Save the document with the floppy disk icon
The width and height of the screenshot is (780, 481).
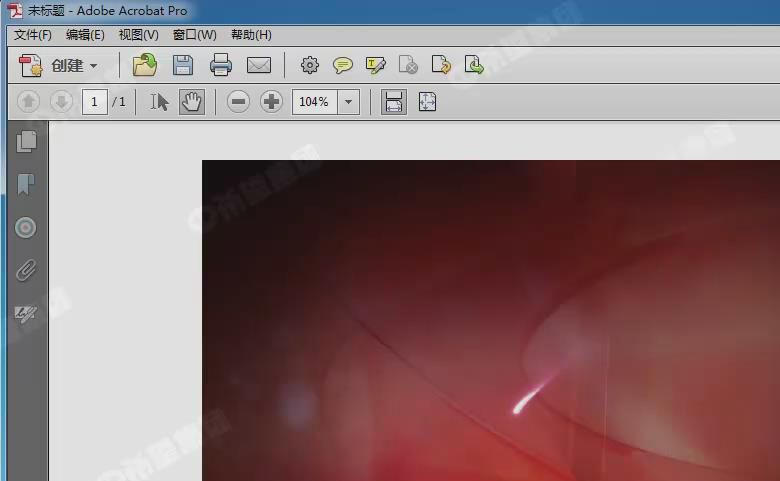[183, 66]
